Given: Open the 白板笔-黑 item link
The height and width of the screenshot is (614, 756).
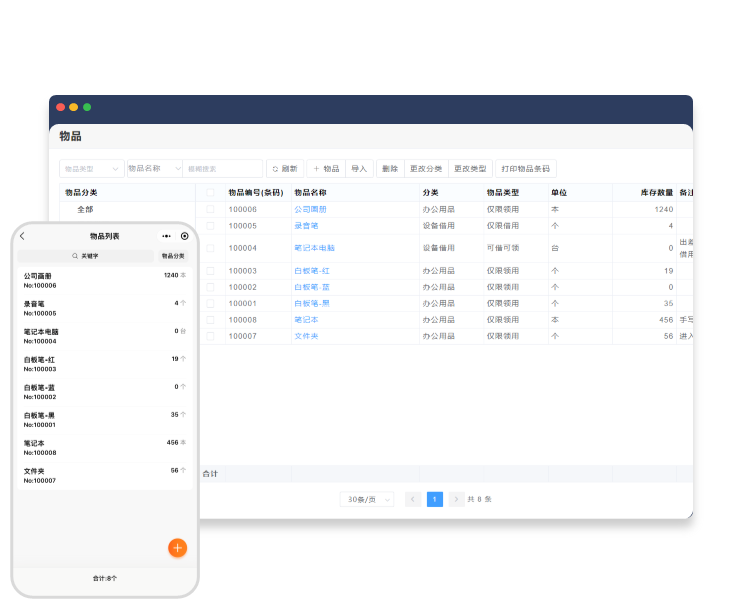Looking at the screenshot, I should pos(312,304).
